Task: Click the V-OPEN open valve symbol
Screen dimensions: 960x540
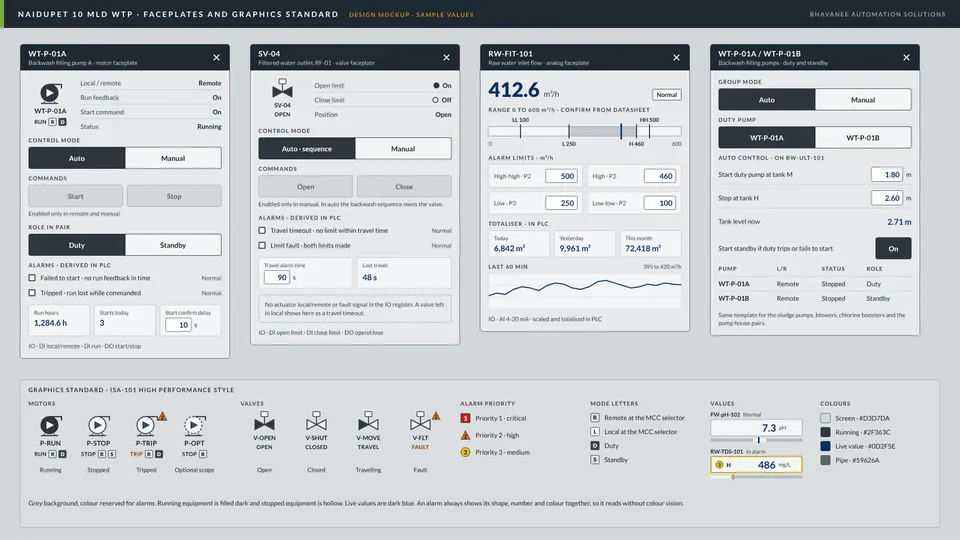Action: click(264, 421)
